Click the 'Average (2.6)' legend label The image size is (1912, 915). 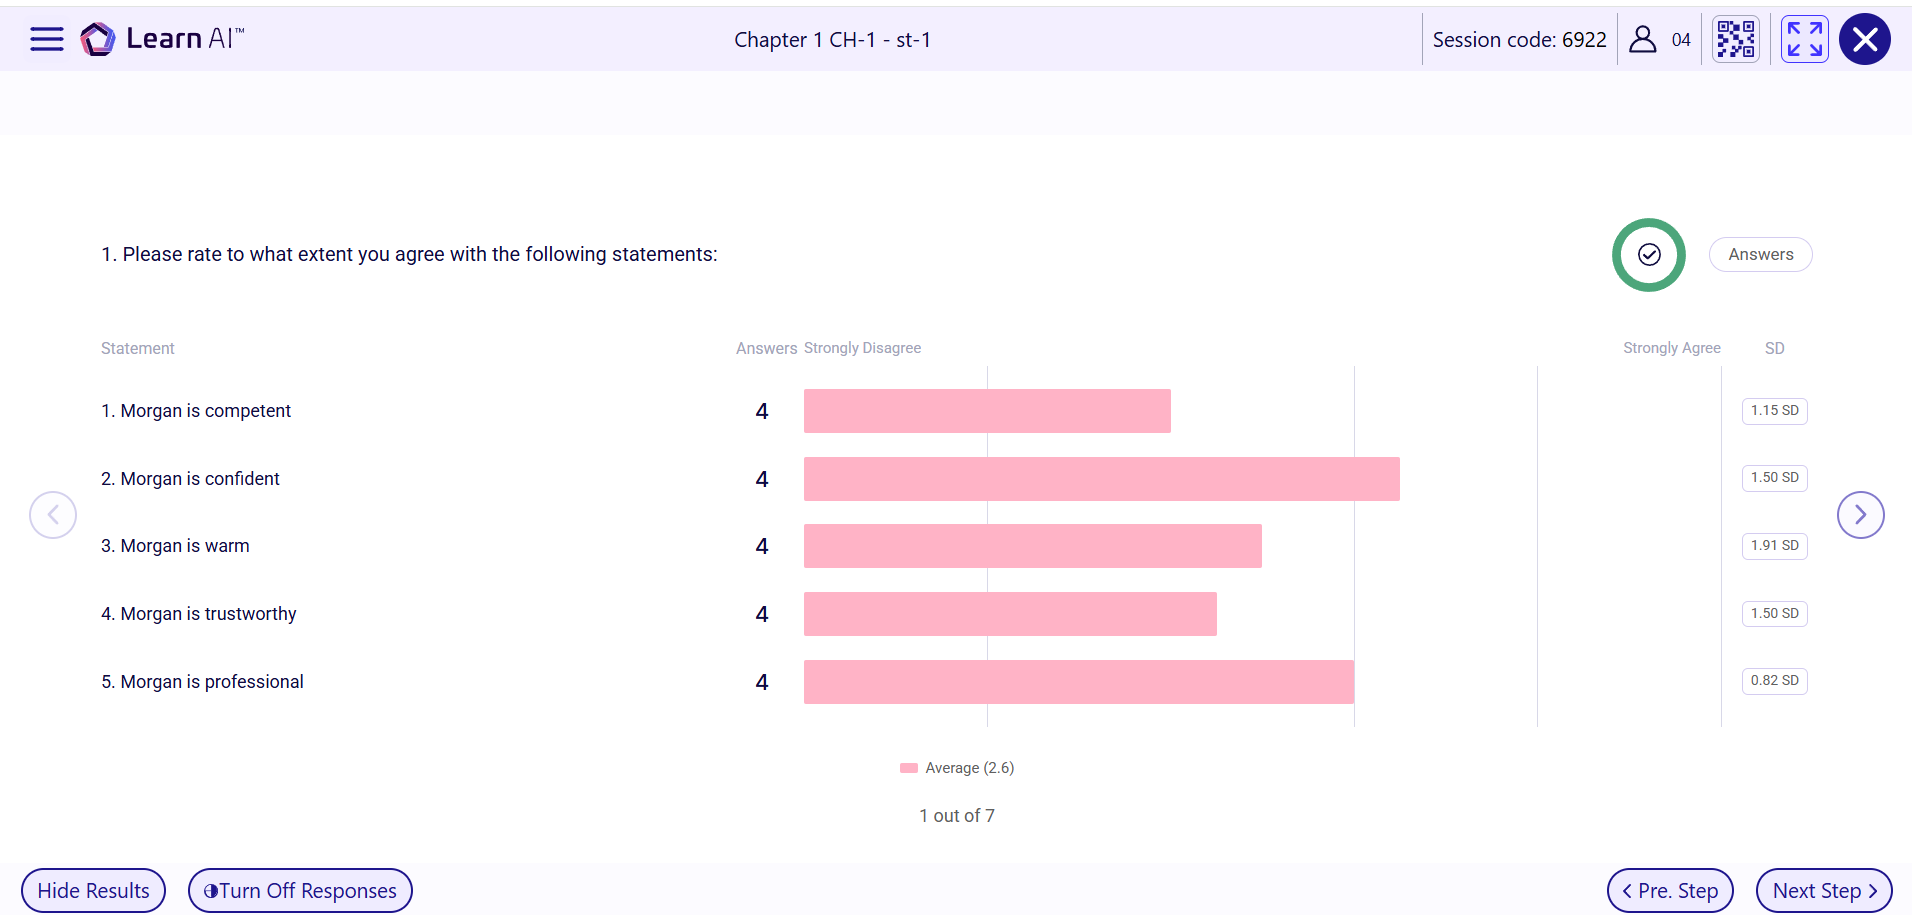(970, 768)
